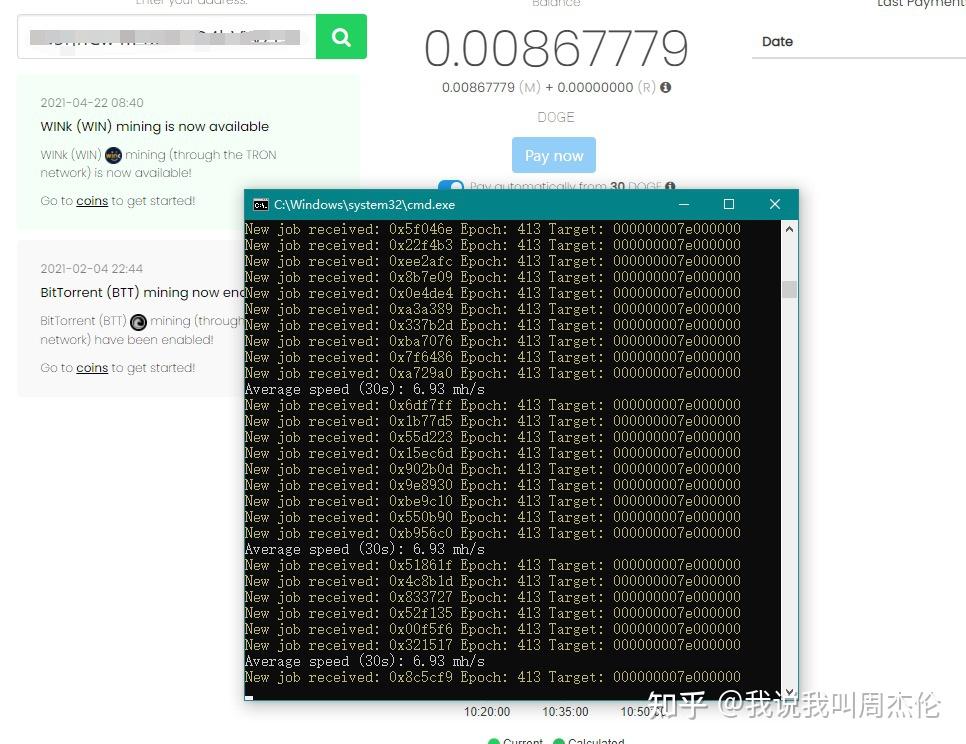Minimize the cmd.exe window

click(684, 204)
